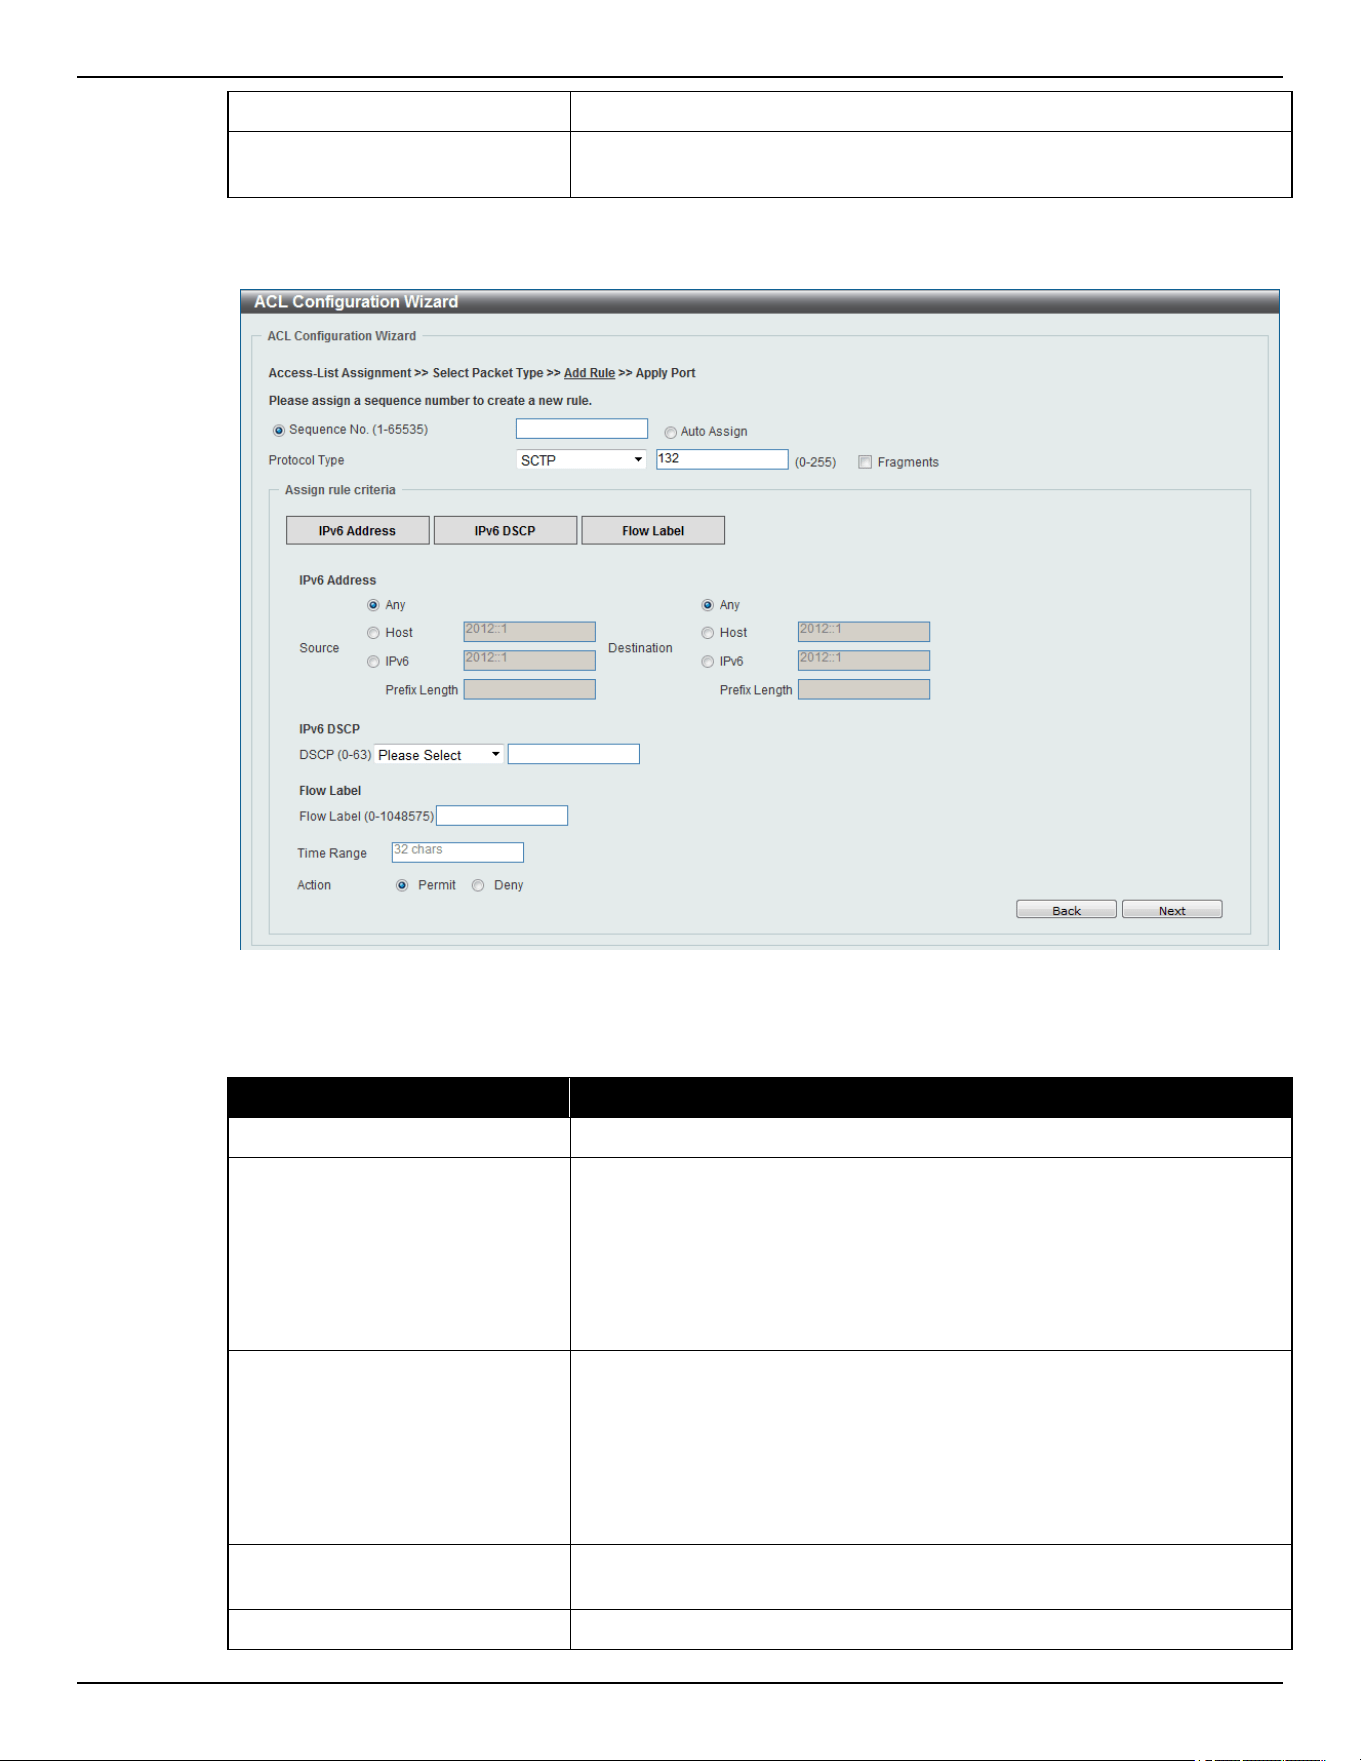Click the ACL Configuration Wizard title bar
The height and width of the screenshot is (1761, 1361).
pyautogui.click(x=760, y=302)
